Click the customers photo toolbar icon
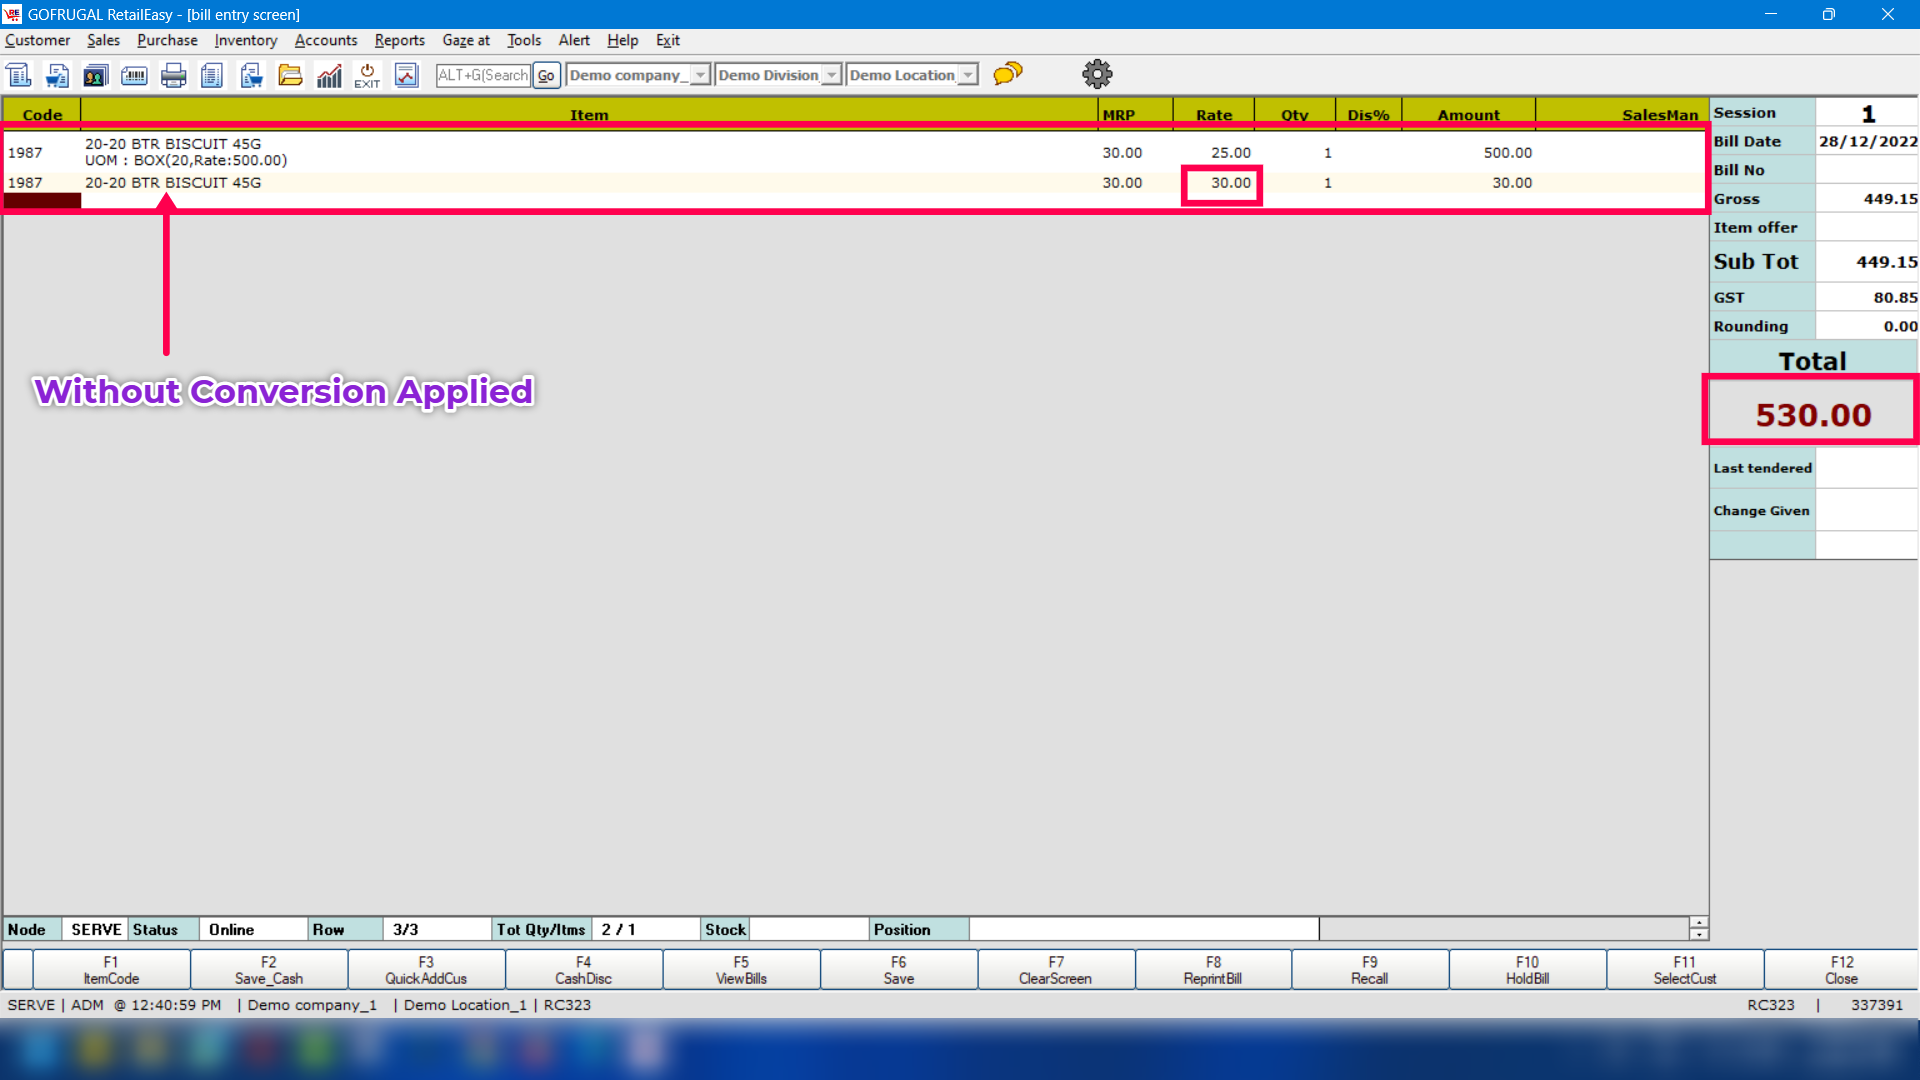 click(x=95, y=75)
